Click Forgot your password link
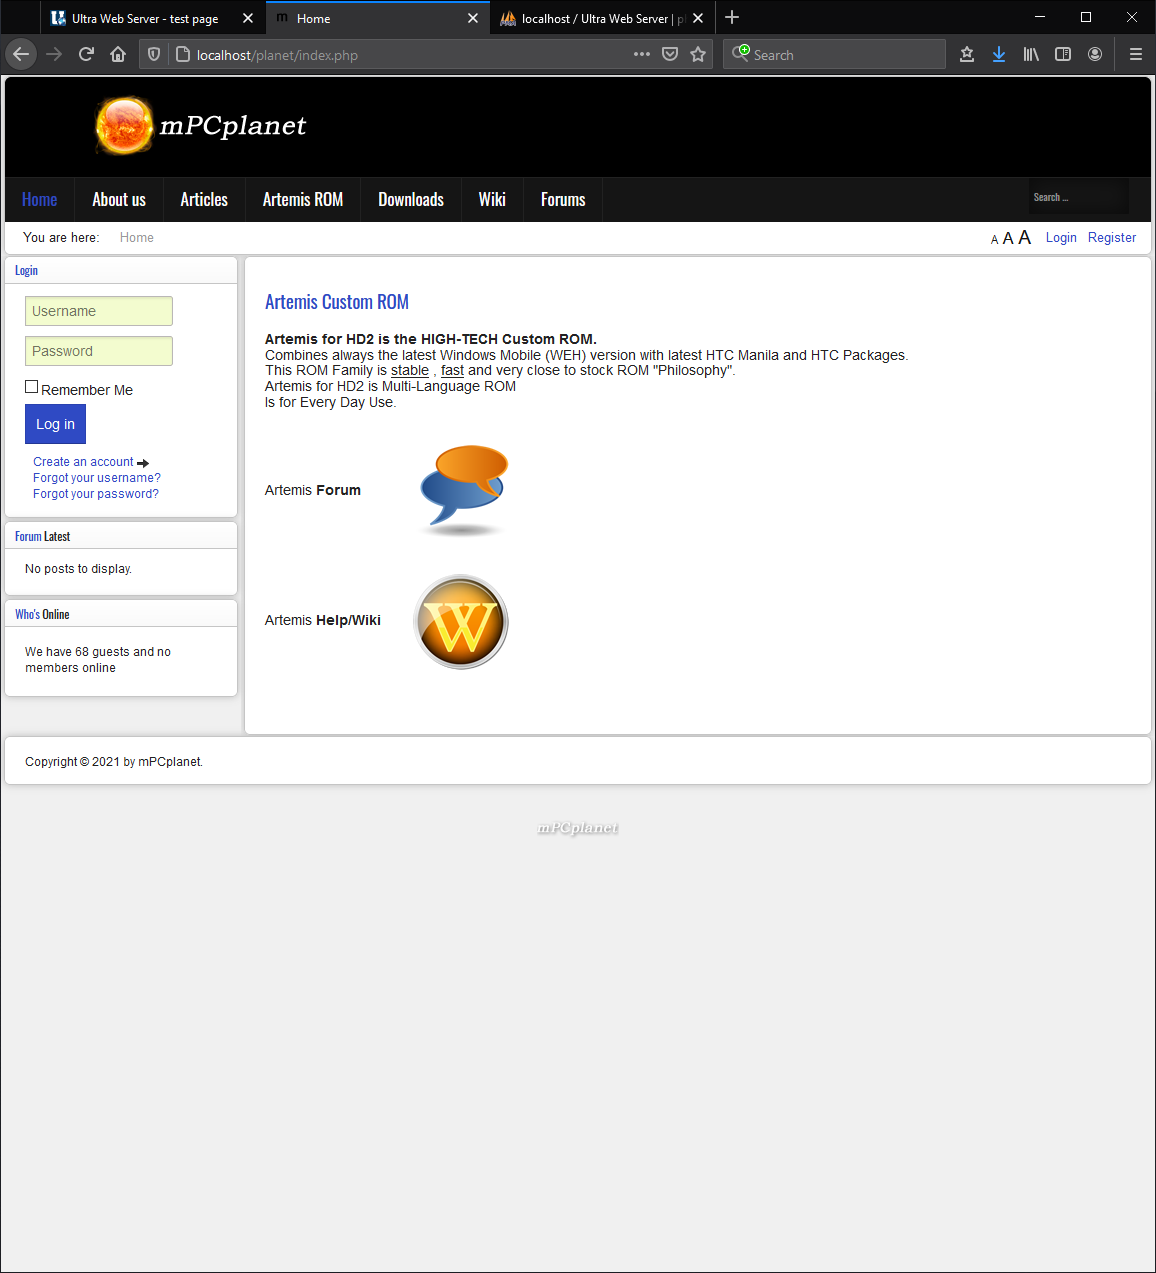Image resolution: width=1156 pixels, height=1273 pixels. 96,494
